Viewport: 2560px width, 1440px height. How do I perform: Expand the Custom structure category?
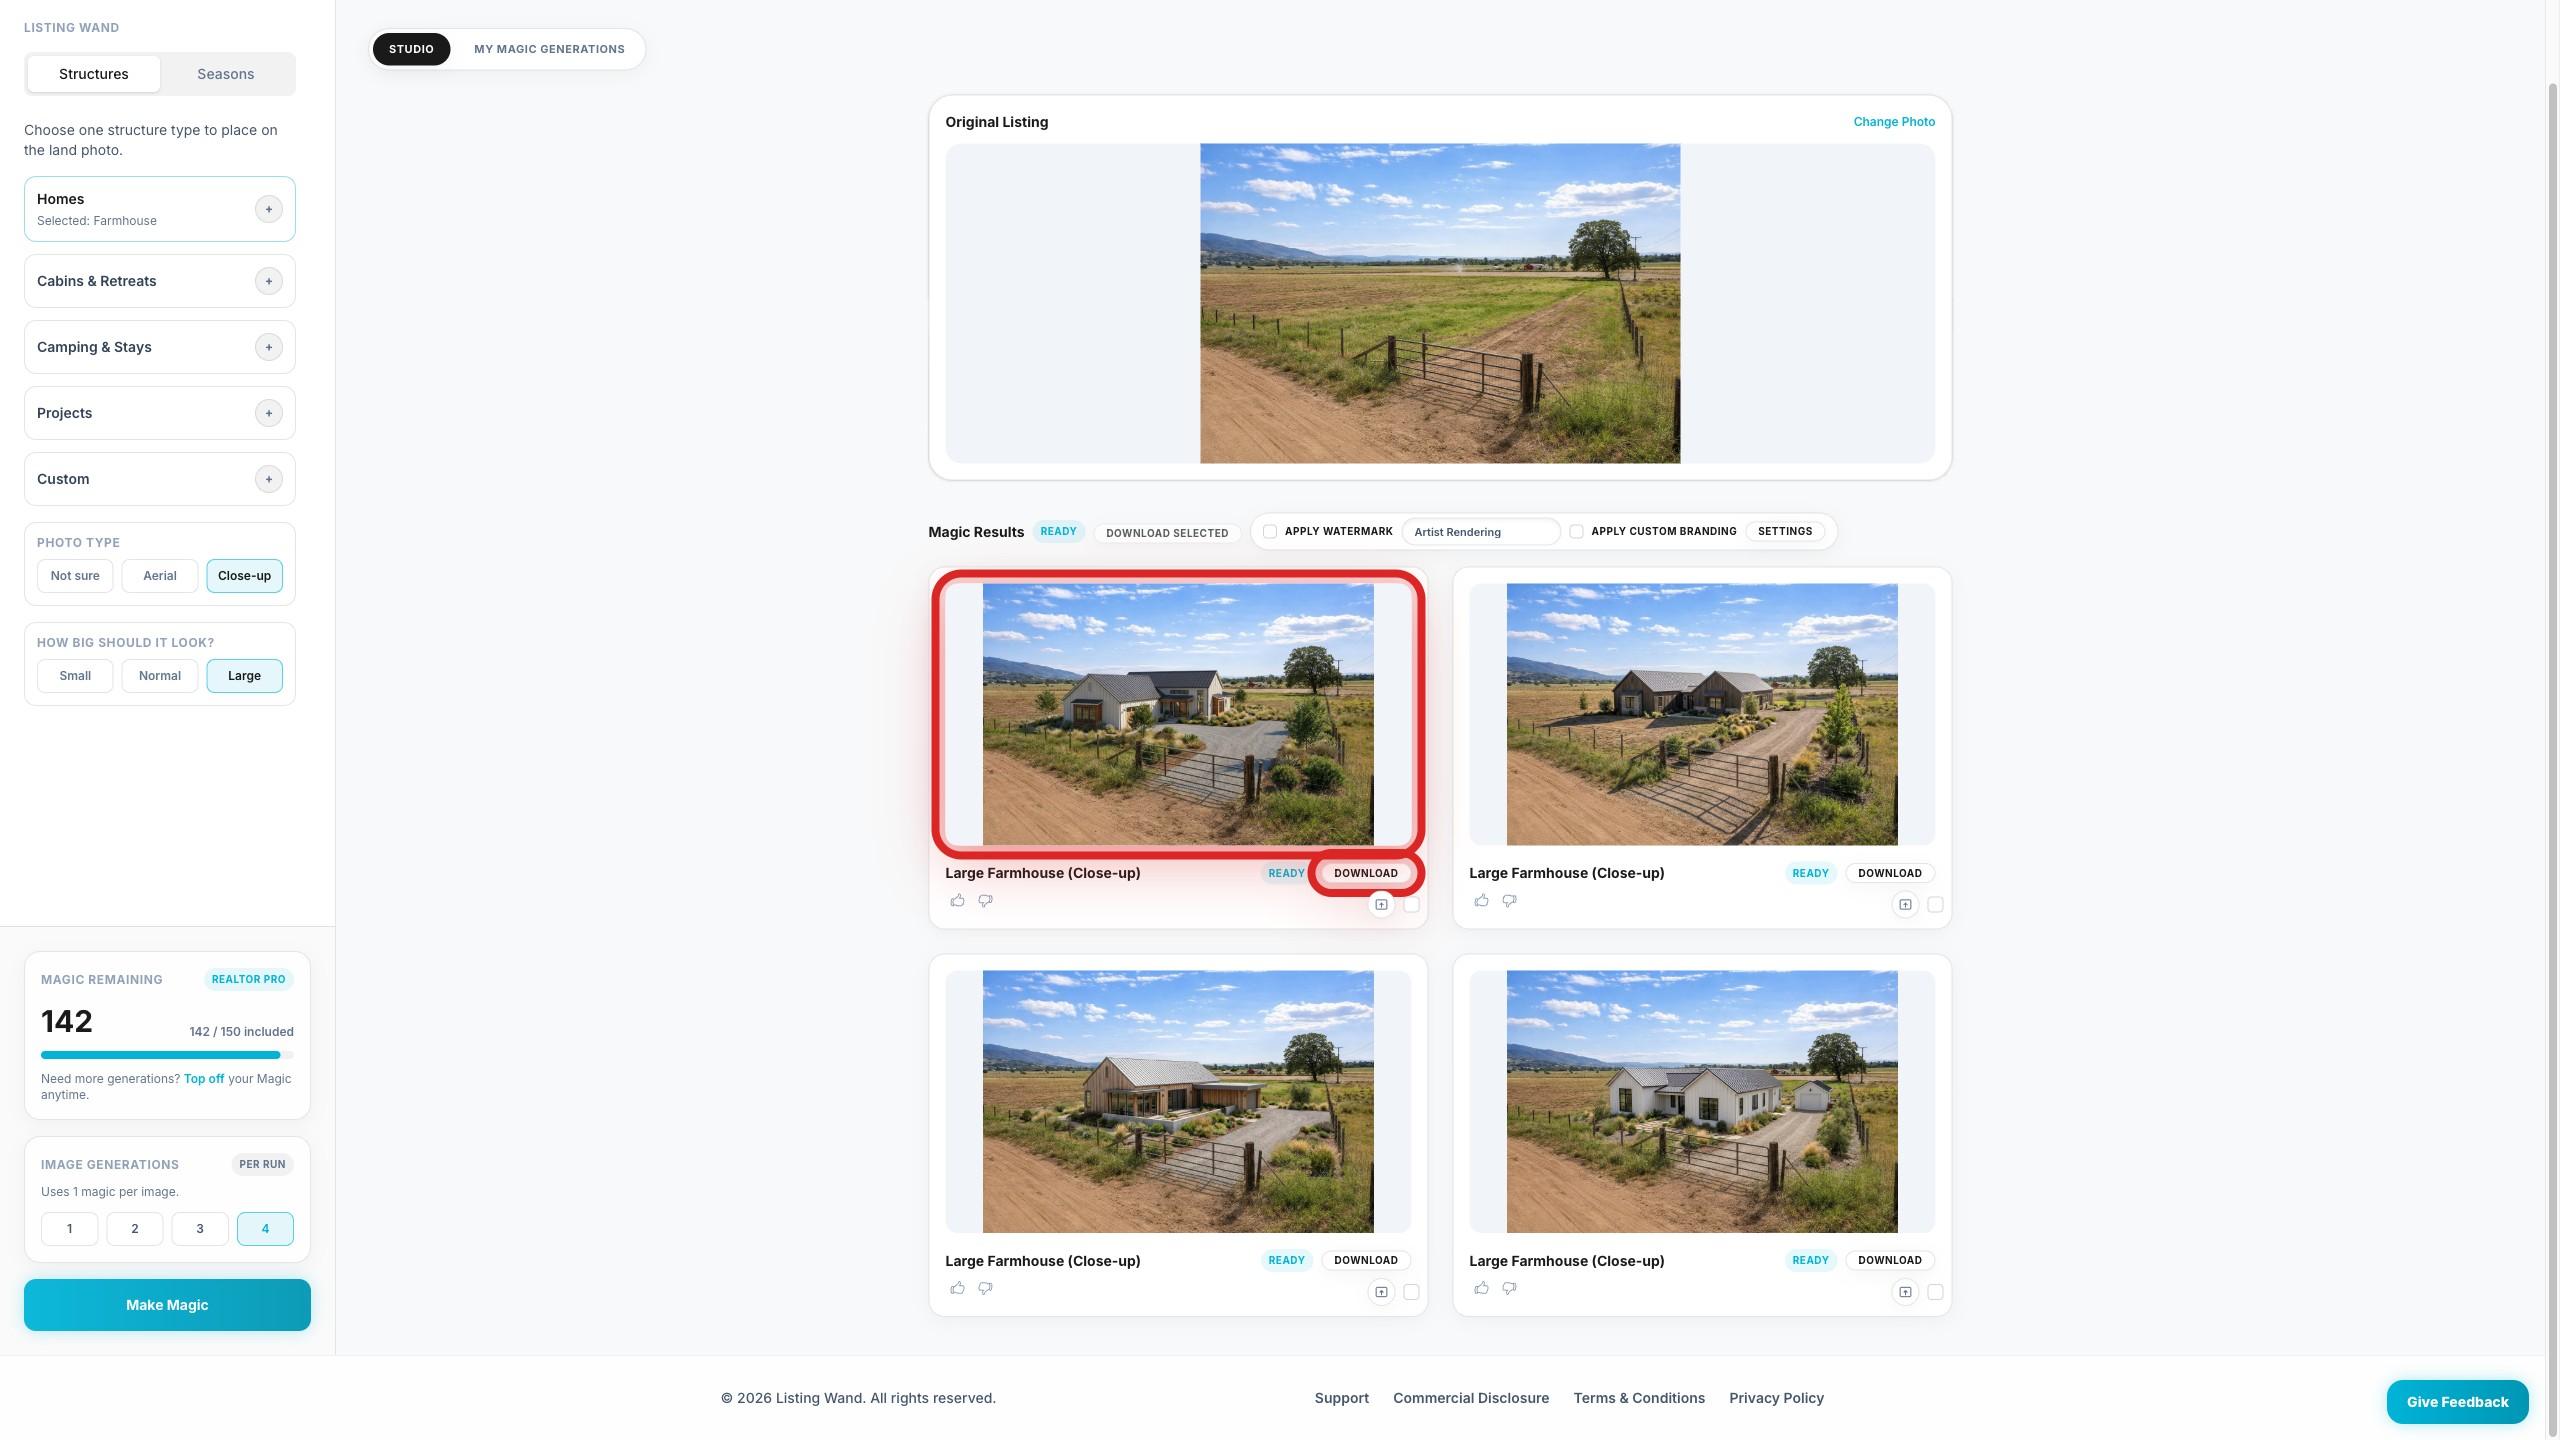click(x=268, y=478)
